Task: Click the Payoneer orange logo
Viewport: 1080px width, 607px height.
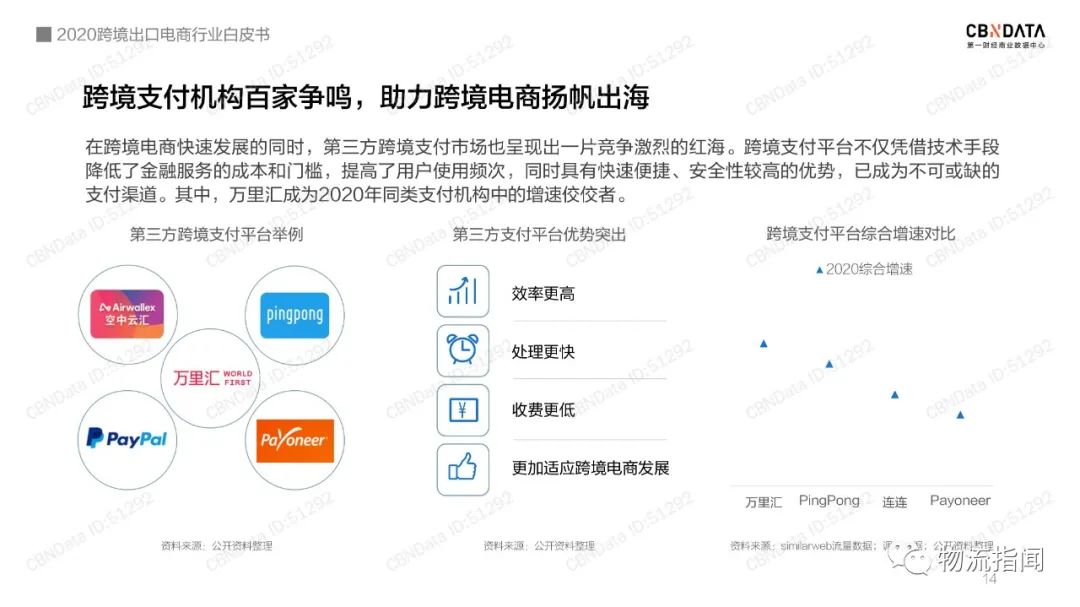Action: pos(295,440)
